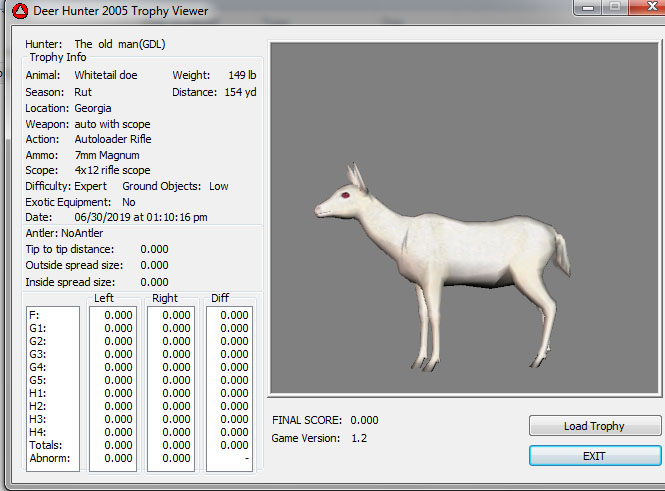This screenshot has width=665, height=491.
Task: Close the Trophy Viewer window
Action: (645, 6)
